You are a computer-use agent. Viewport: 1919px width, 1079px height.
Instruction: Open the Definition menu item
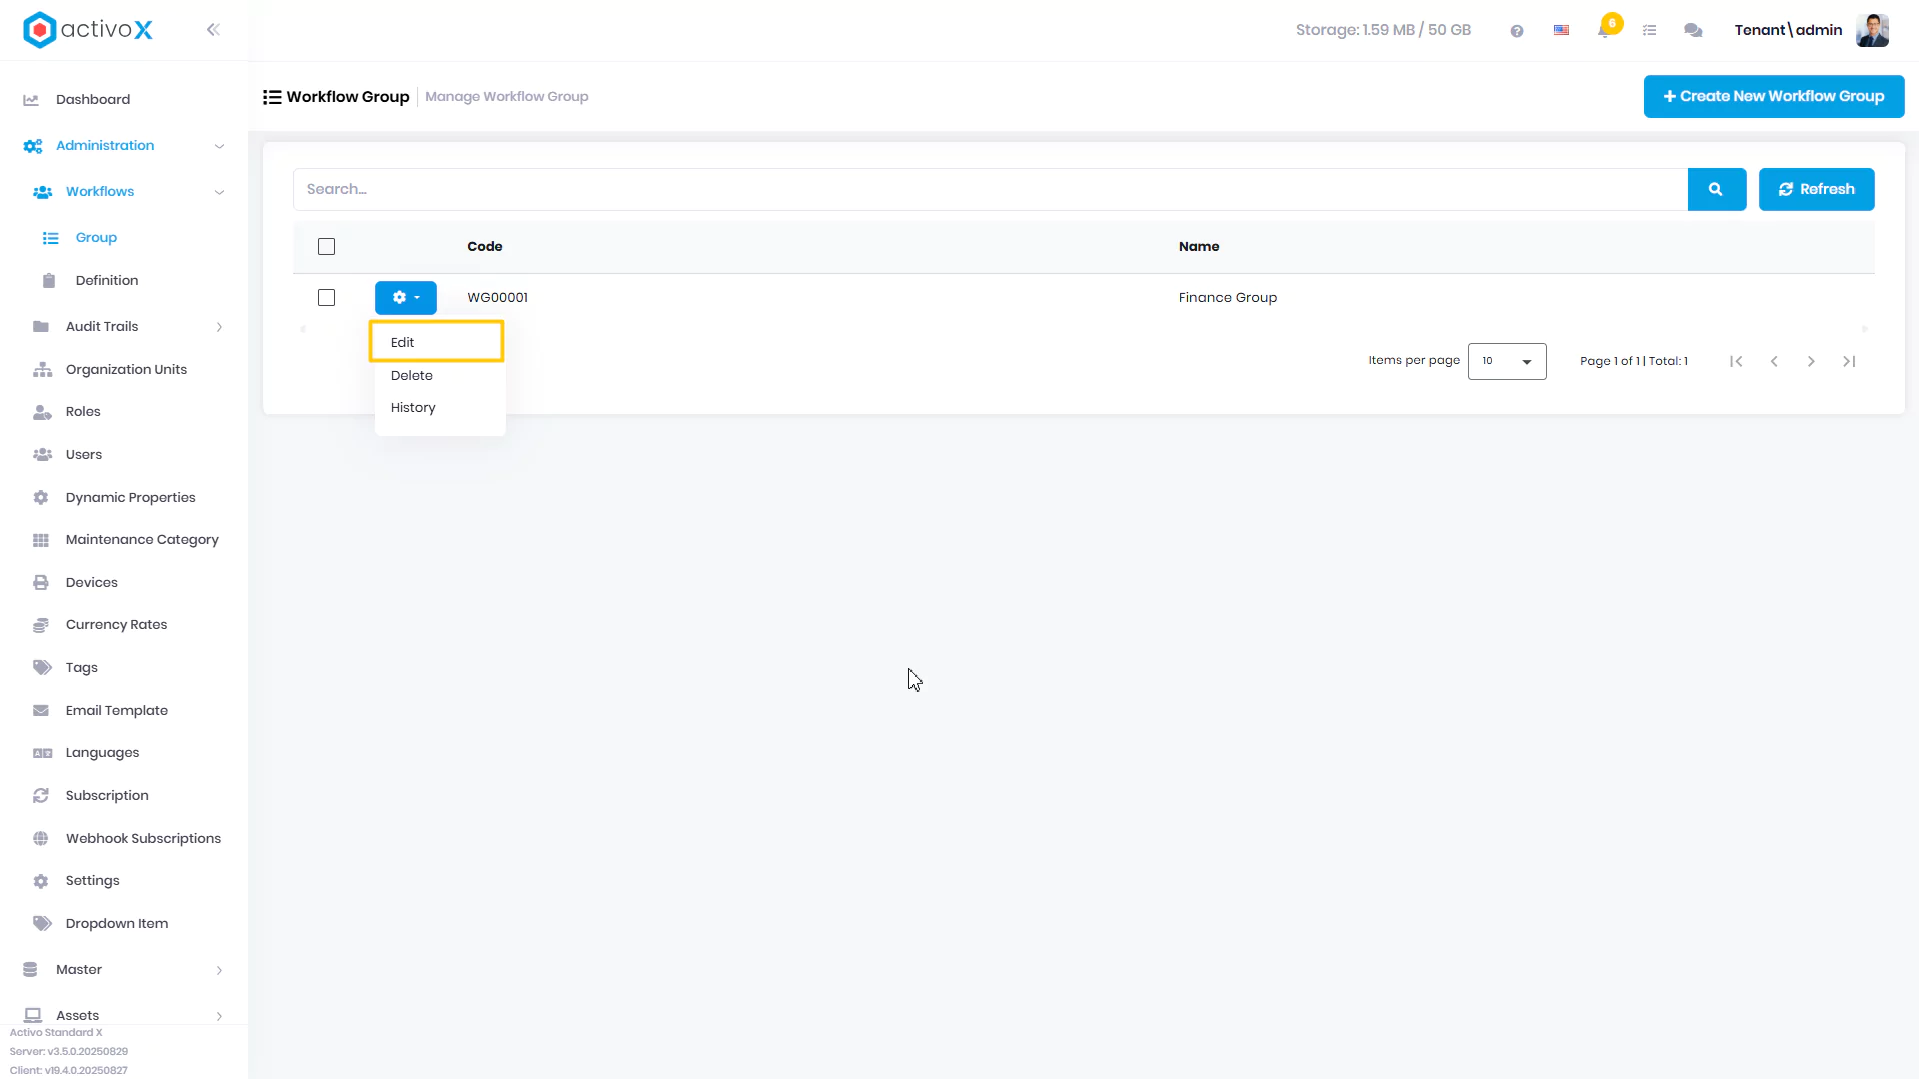[107, 281]
